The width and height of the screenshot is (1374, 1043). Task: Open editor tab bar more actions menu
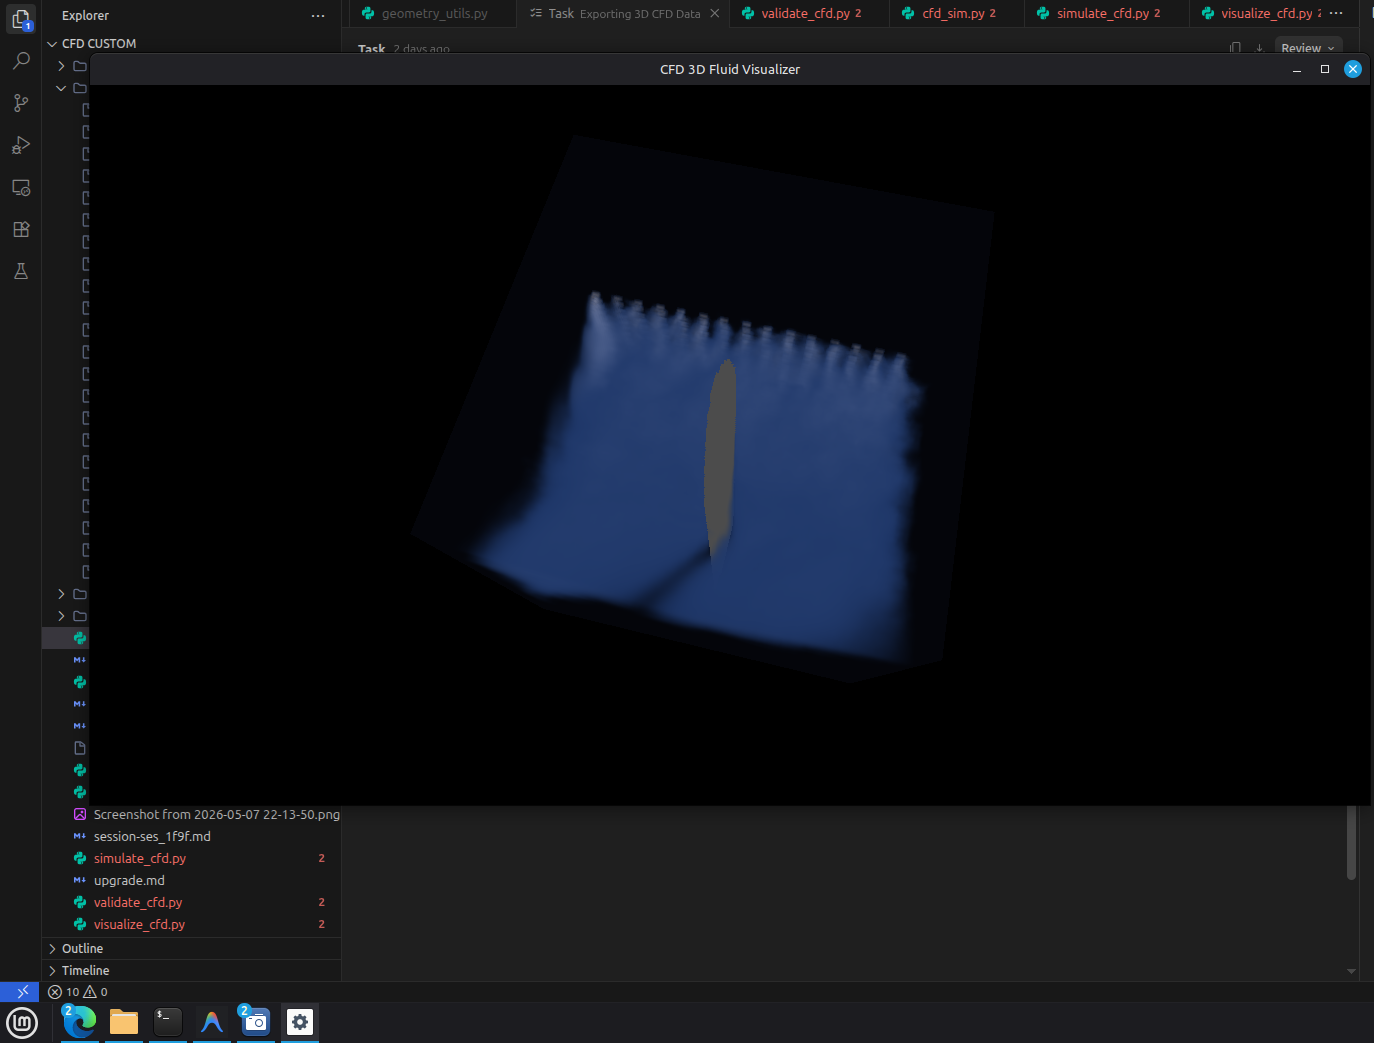1336,13
